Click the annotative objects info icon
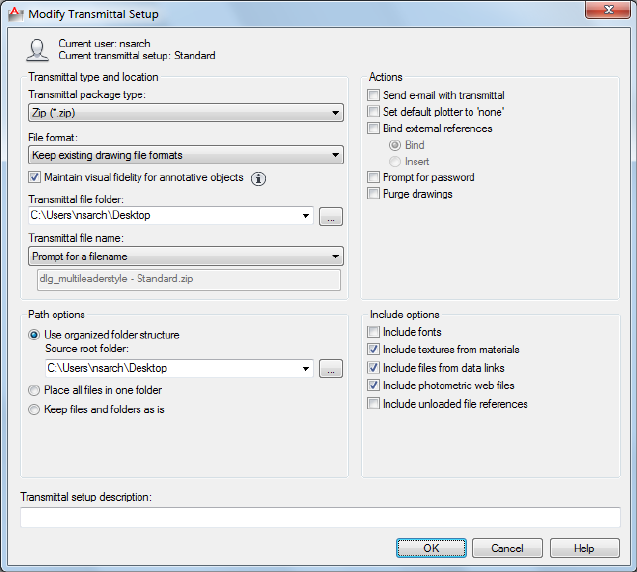637x572 pixels. 258,179
